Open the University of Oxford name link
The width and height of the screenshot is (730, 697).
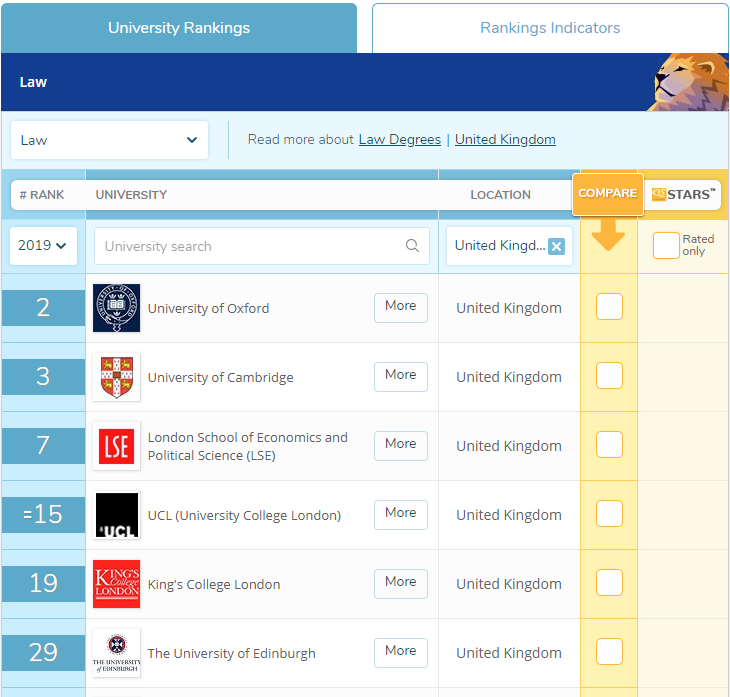[x=209, y=308]
